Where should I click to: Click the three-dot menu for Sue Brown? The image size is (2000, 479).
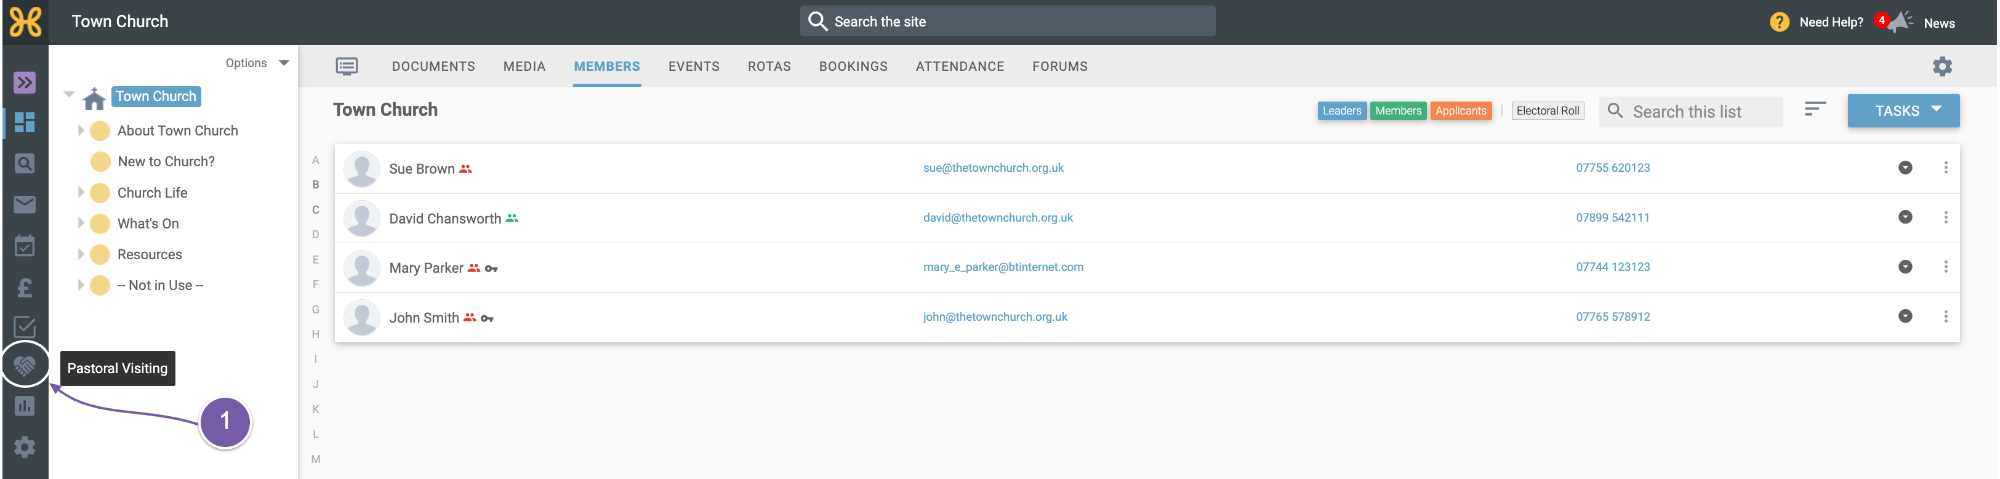1945,168
